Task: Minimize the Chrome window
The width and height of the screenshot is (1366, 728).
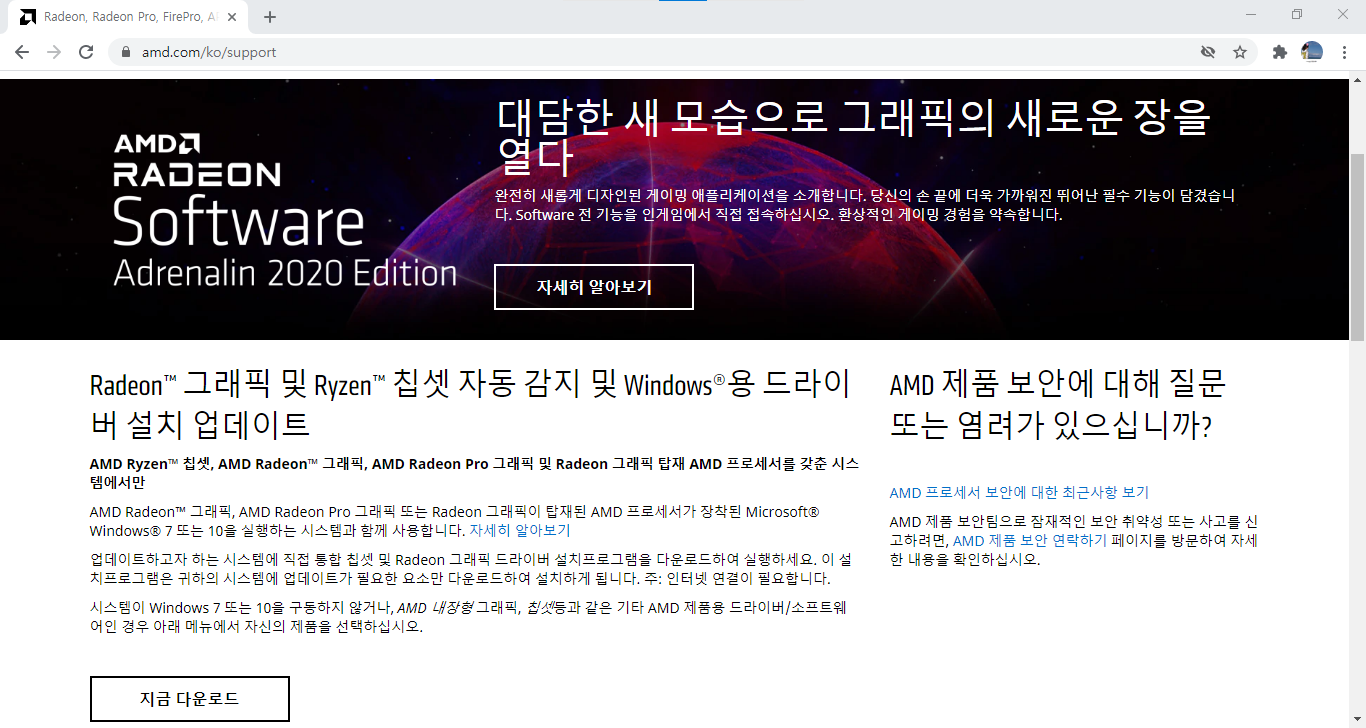Action: click(x=1251, y=14)
